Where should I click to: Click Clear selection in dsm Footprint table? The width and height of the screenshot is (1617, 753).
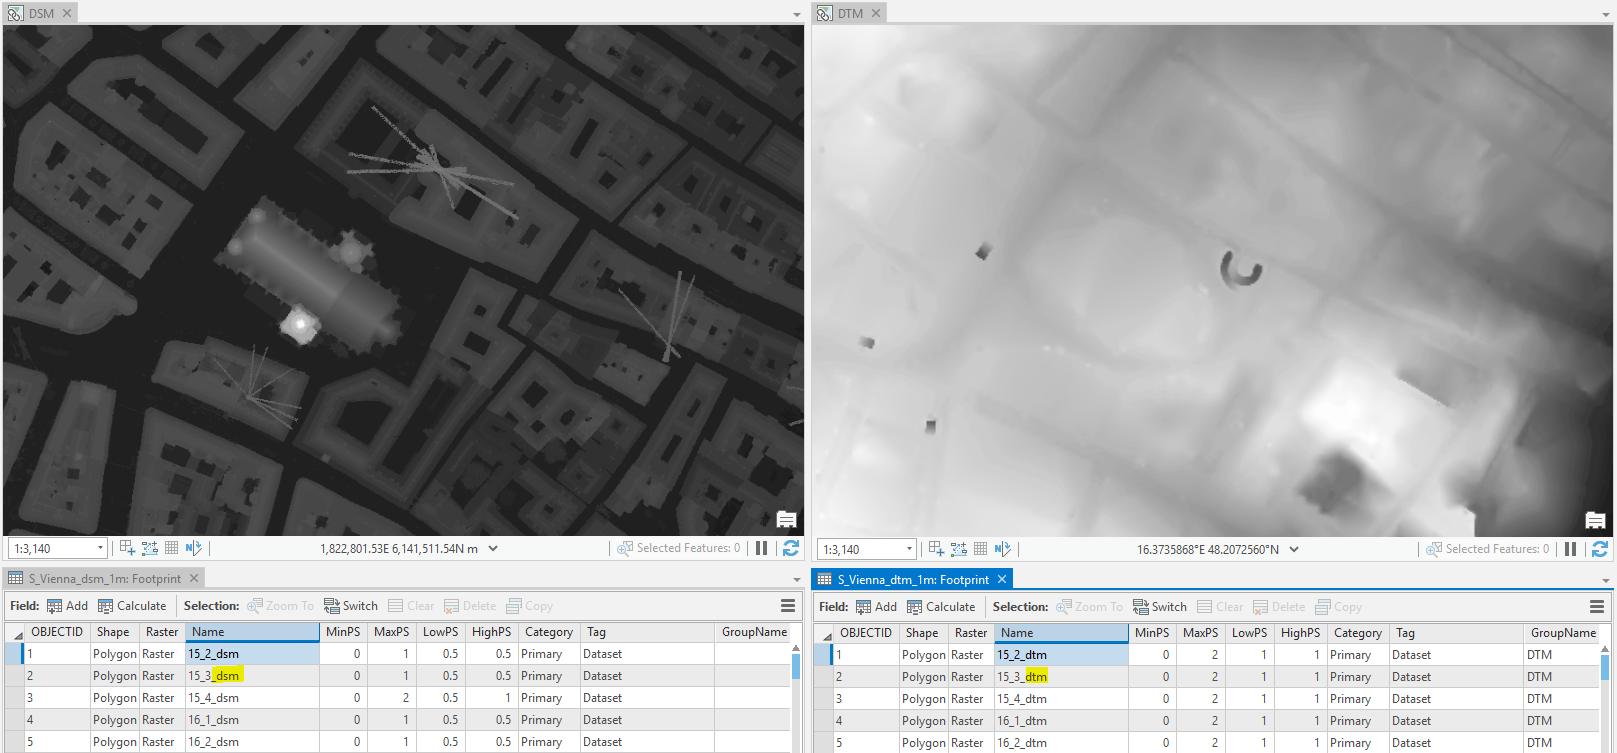pyautogui.click(x=411, y=606)
